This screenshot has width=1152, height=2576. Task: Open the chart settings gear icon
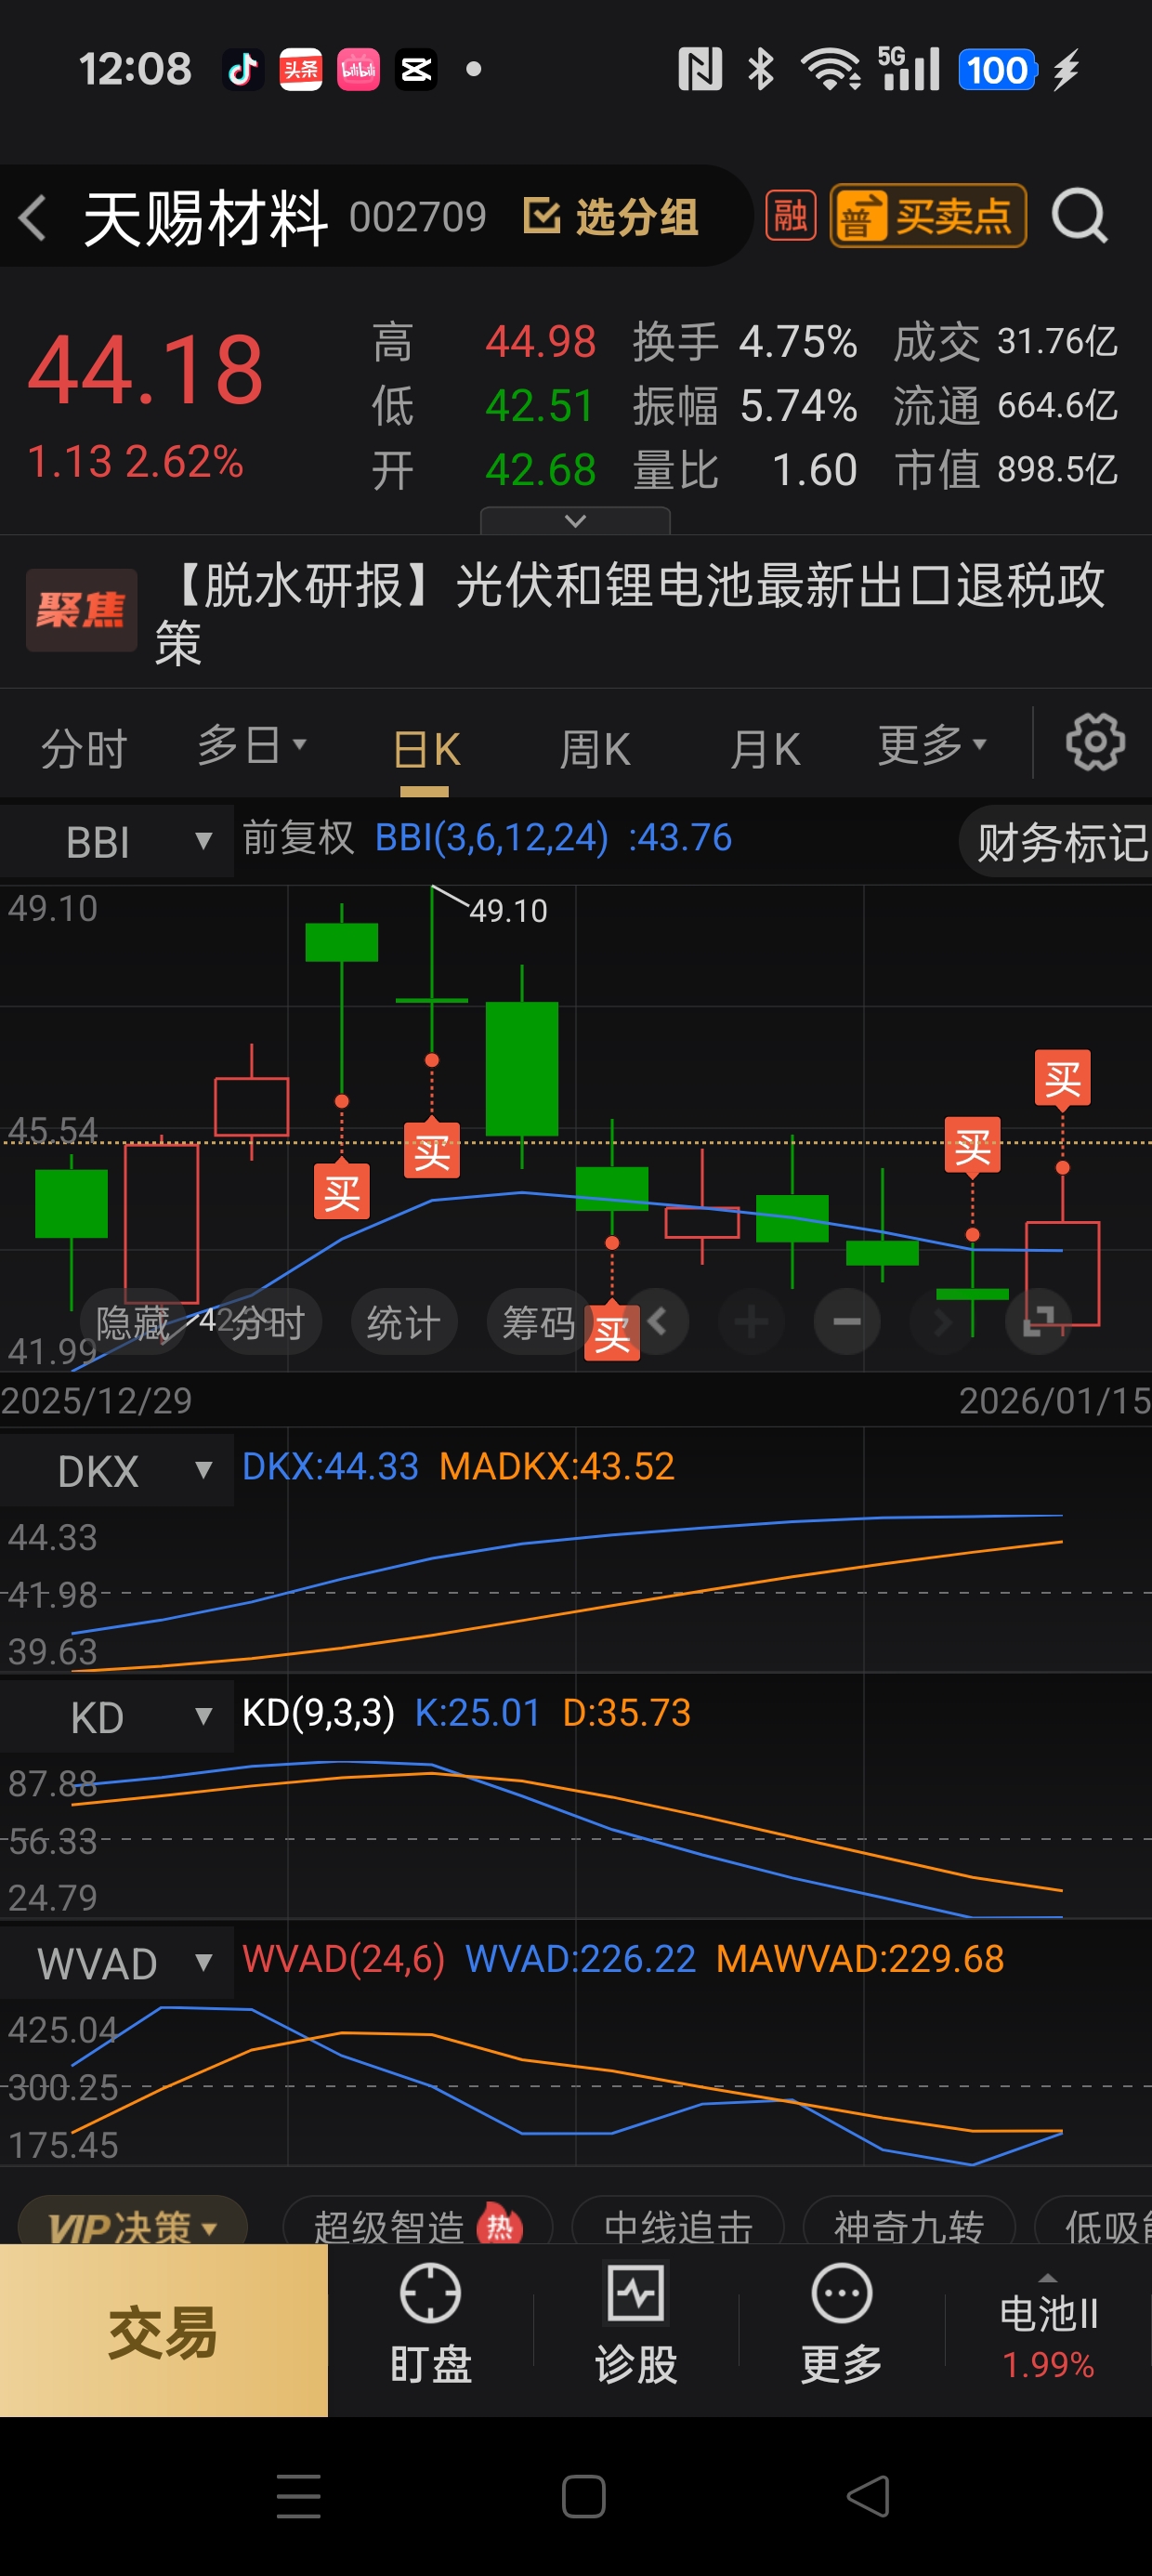(1095, 742)
